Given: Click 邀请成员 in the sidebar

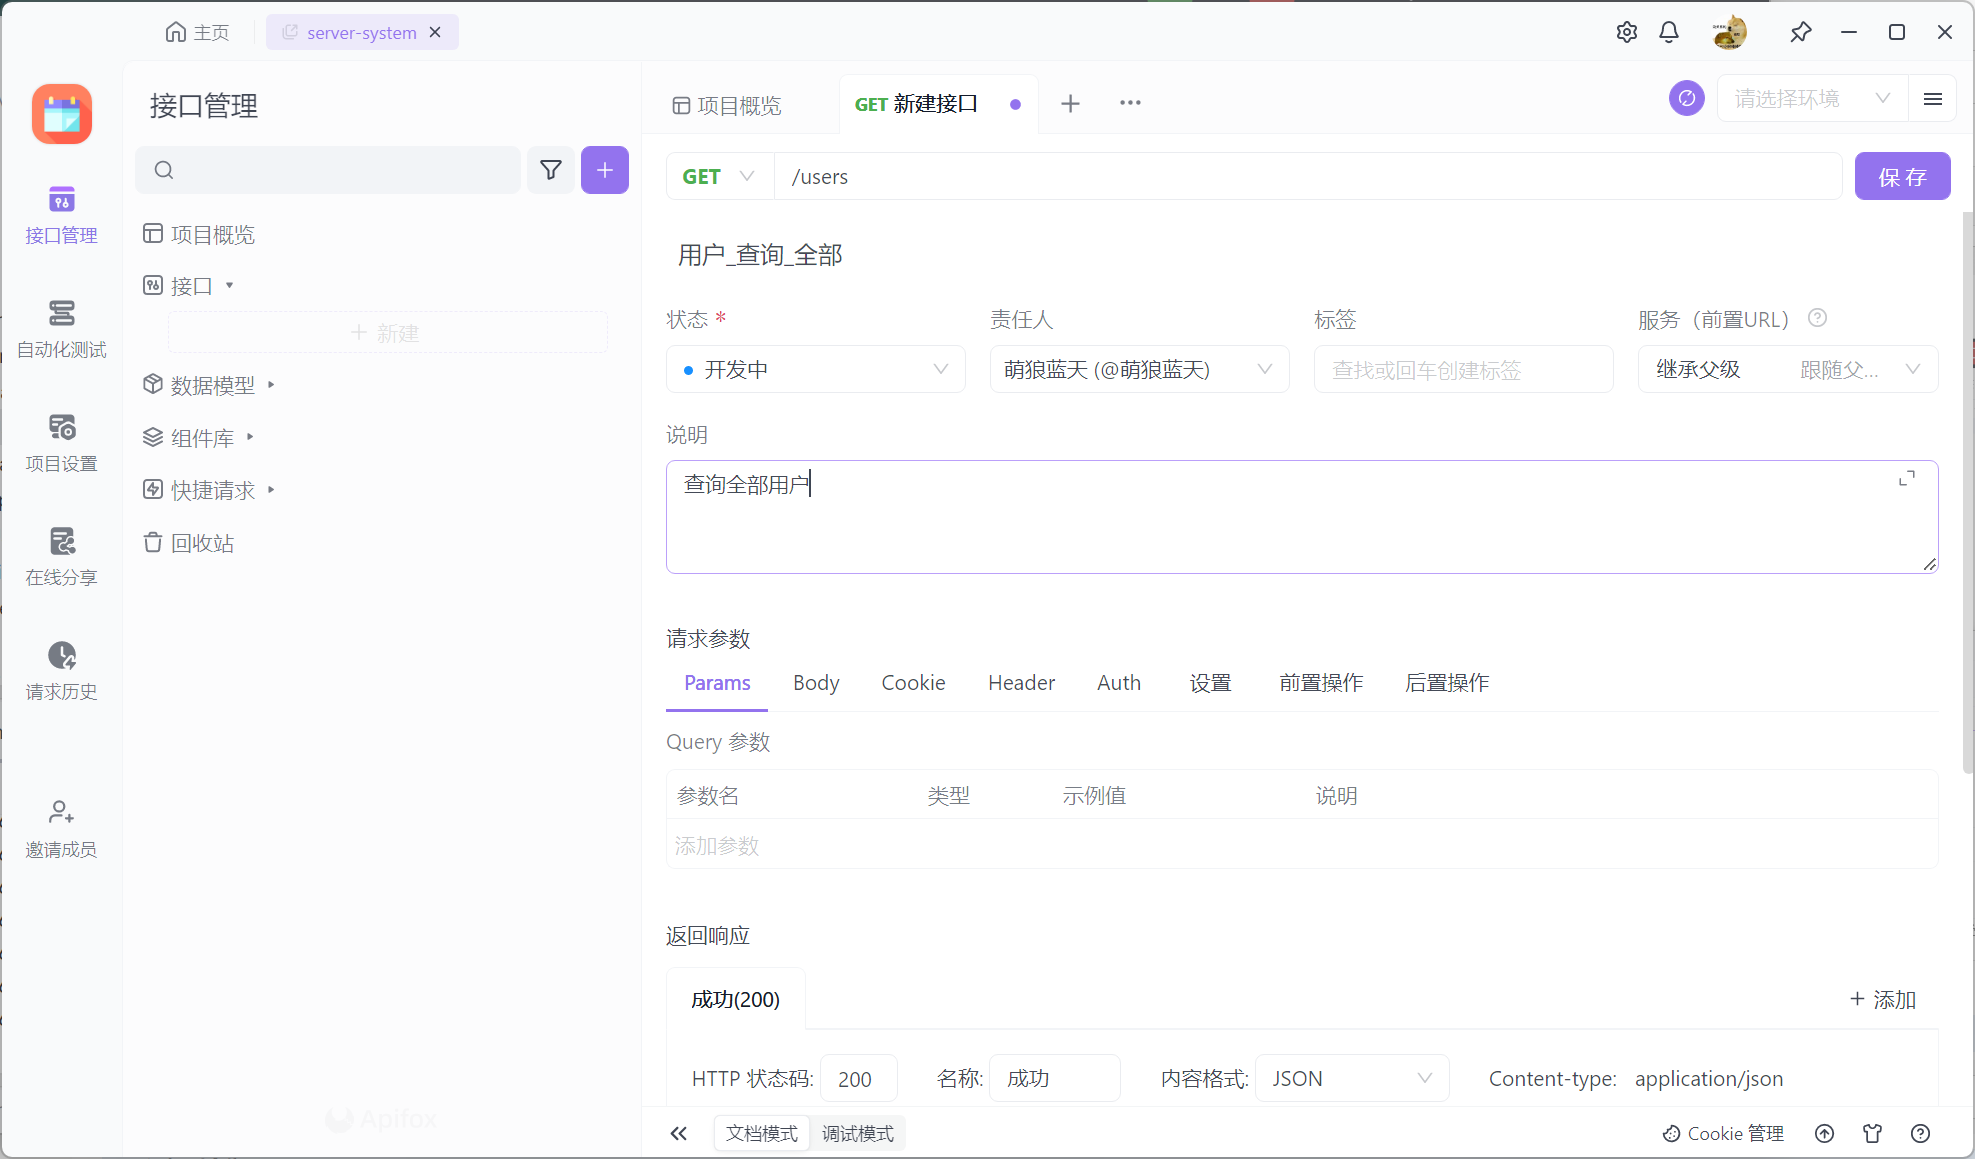Looking at the screenshot, I should click(x=62, y=829).
